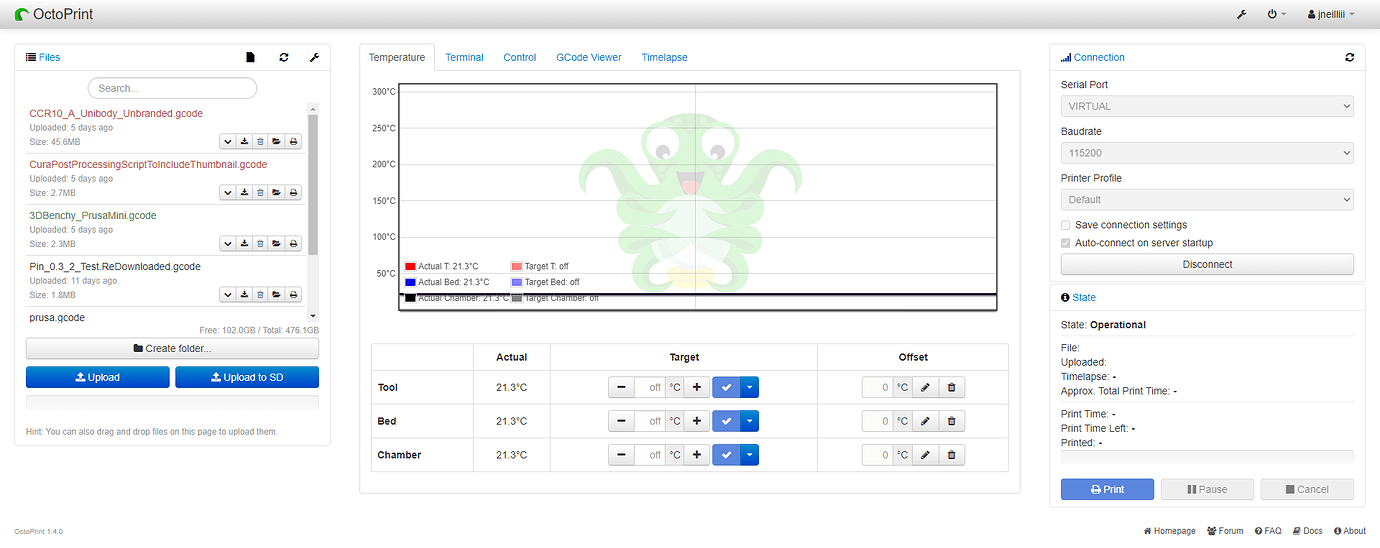
Task: Download the Pin_0.3_2_Test.ReDownloaded.gcode file
Action: coord(244,295)
